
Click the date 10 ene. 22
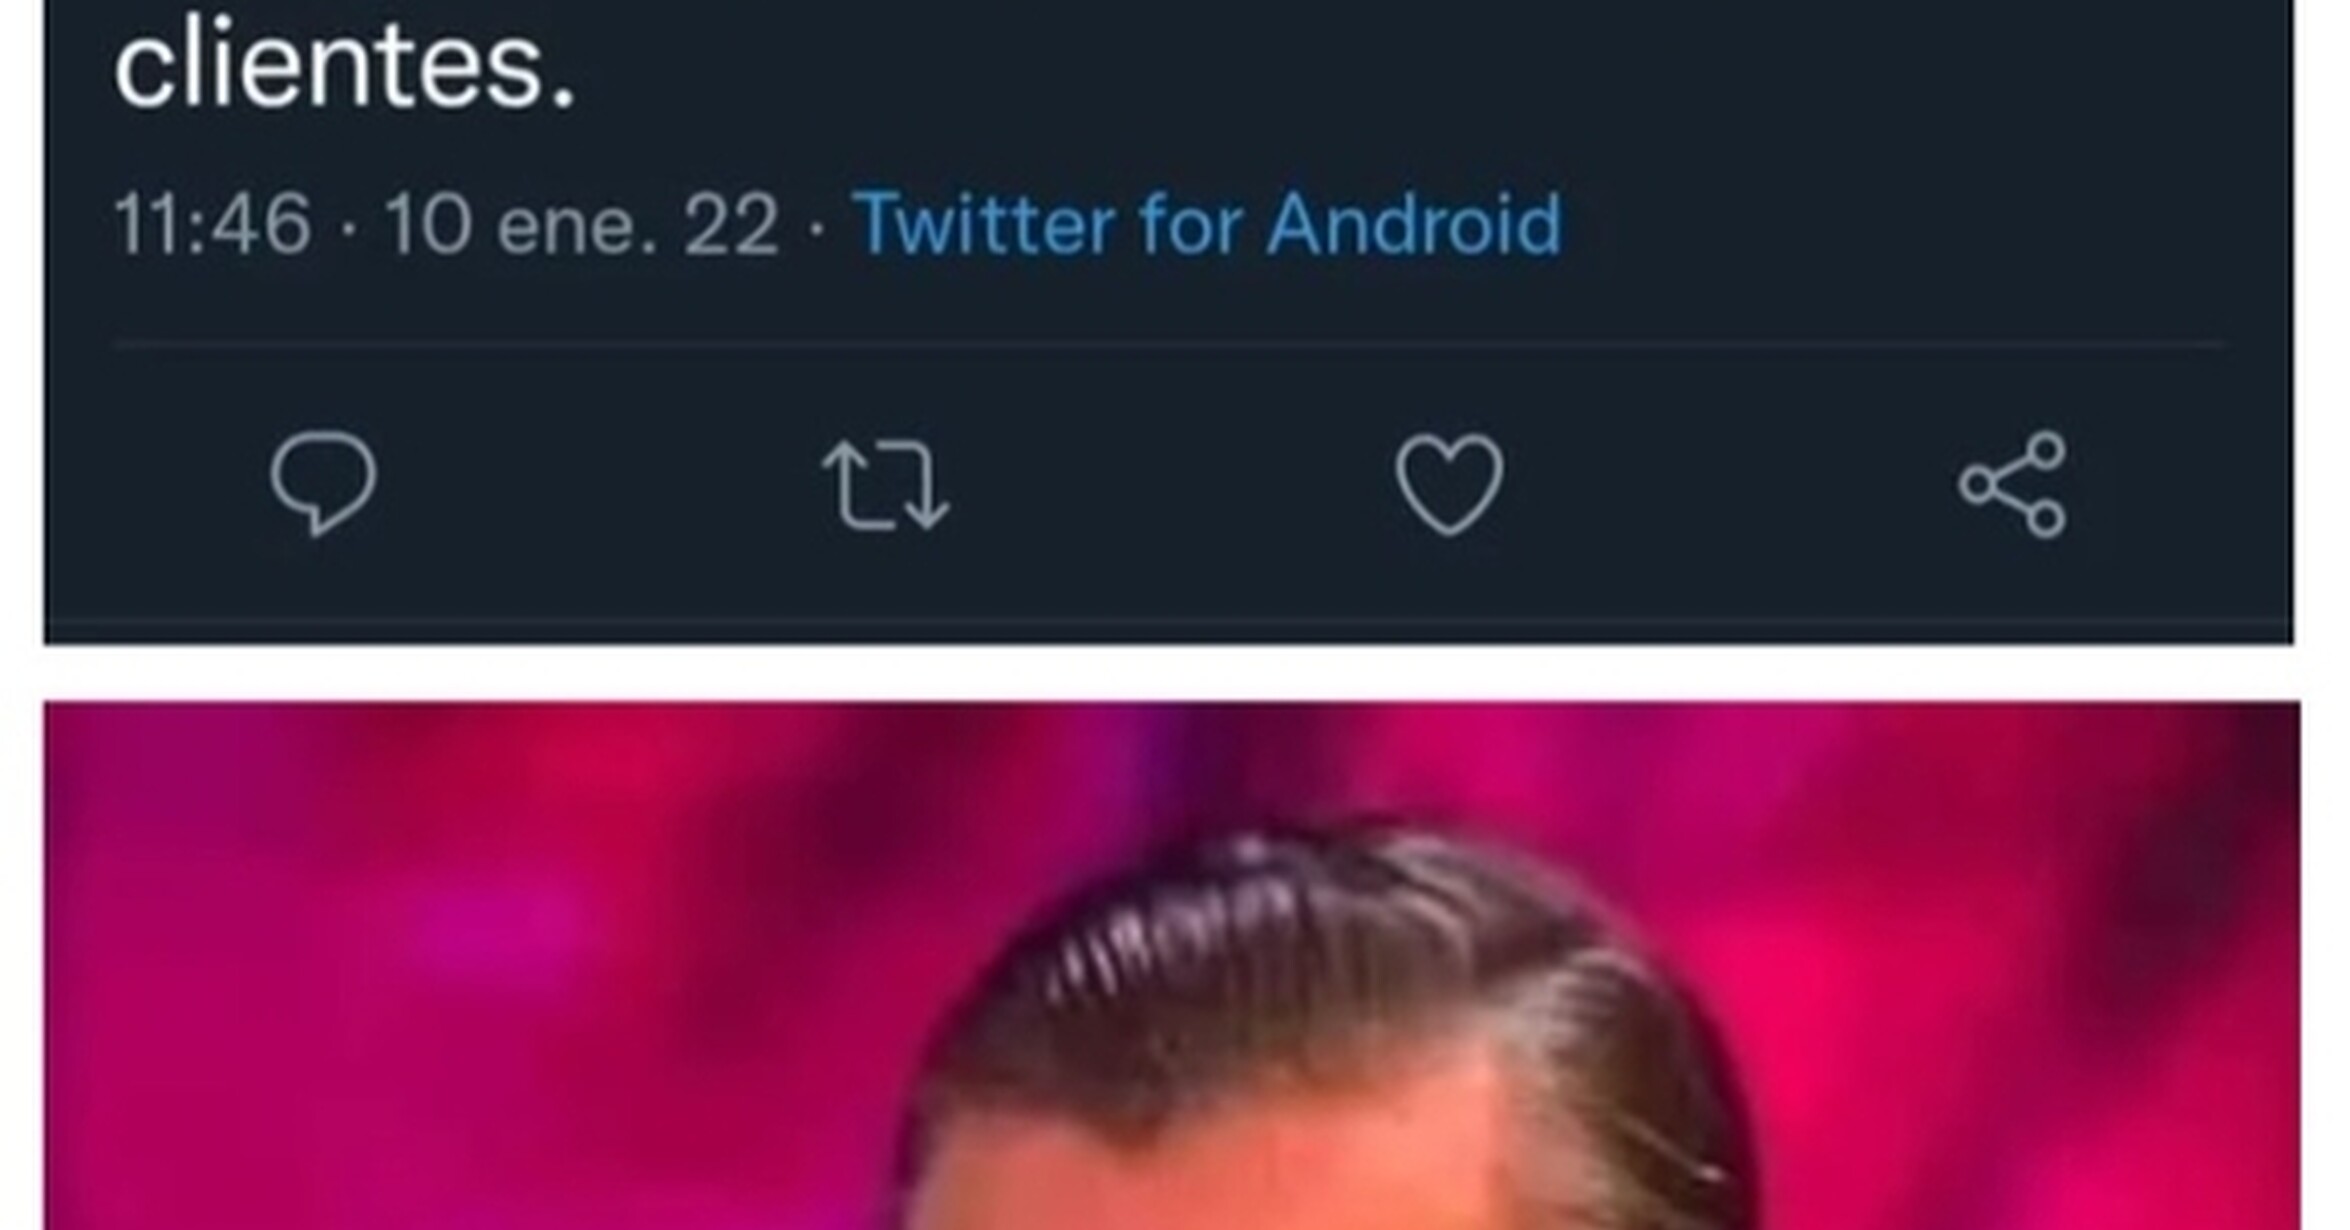pos(581,224)
